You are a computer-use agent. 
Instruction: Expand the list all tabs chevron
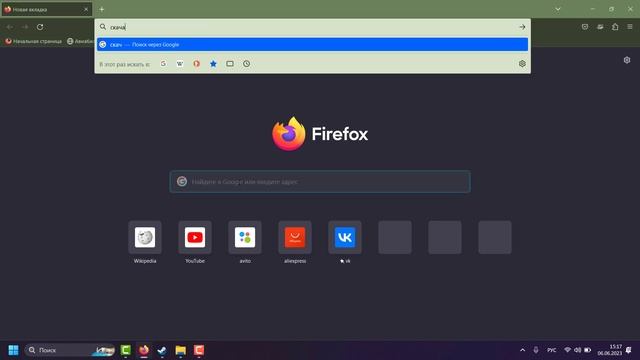point(558,9)
